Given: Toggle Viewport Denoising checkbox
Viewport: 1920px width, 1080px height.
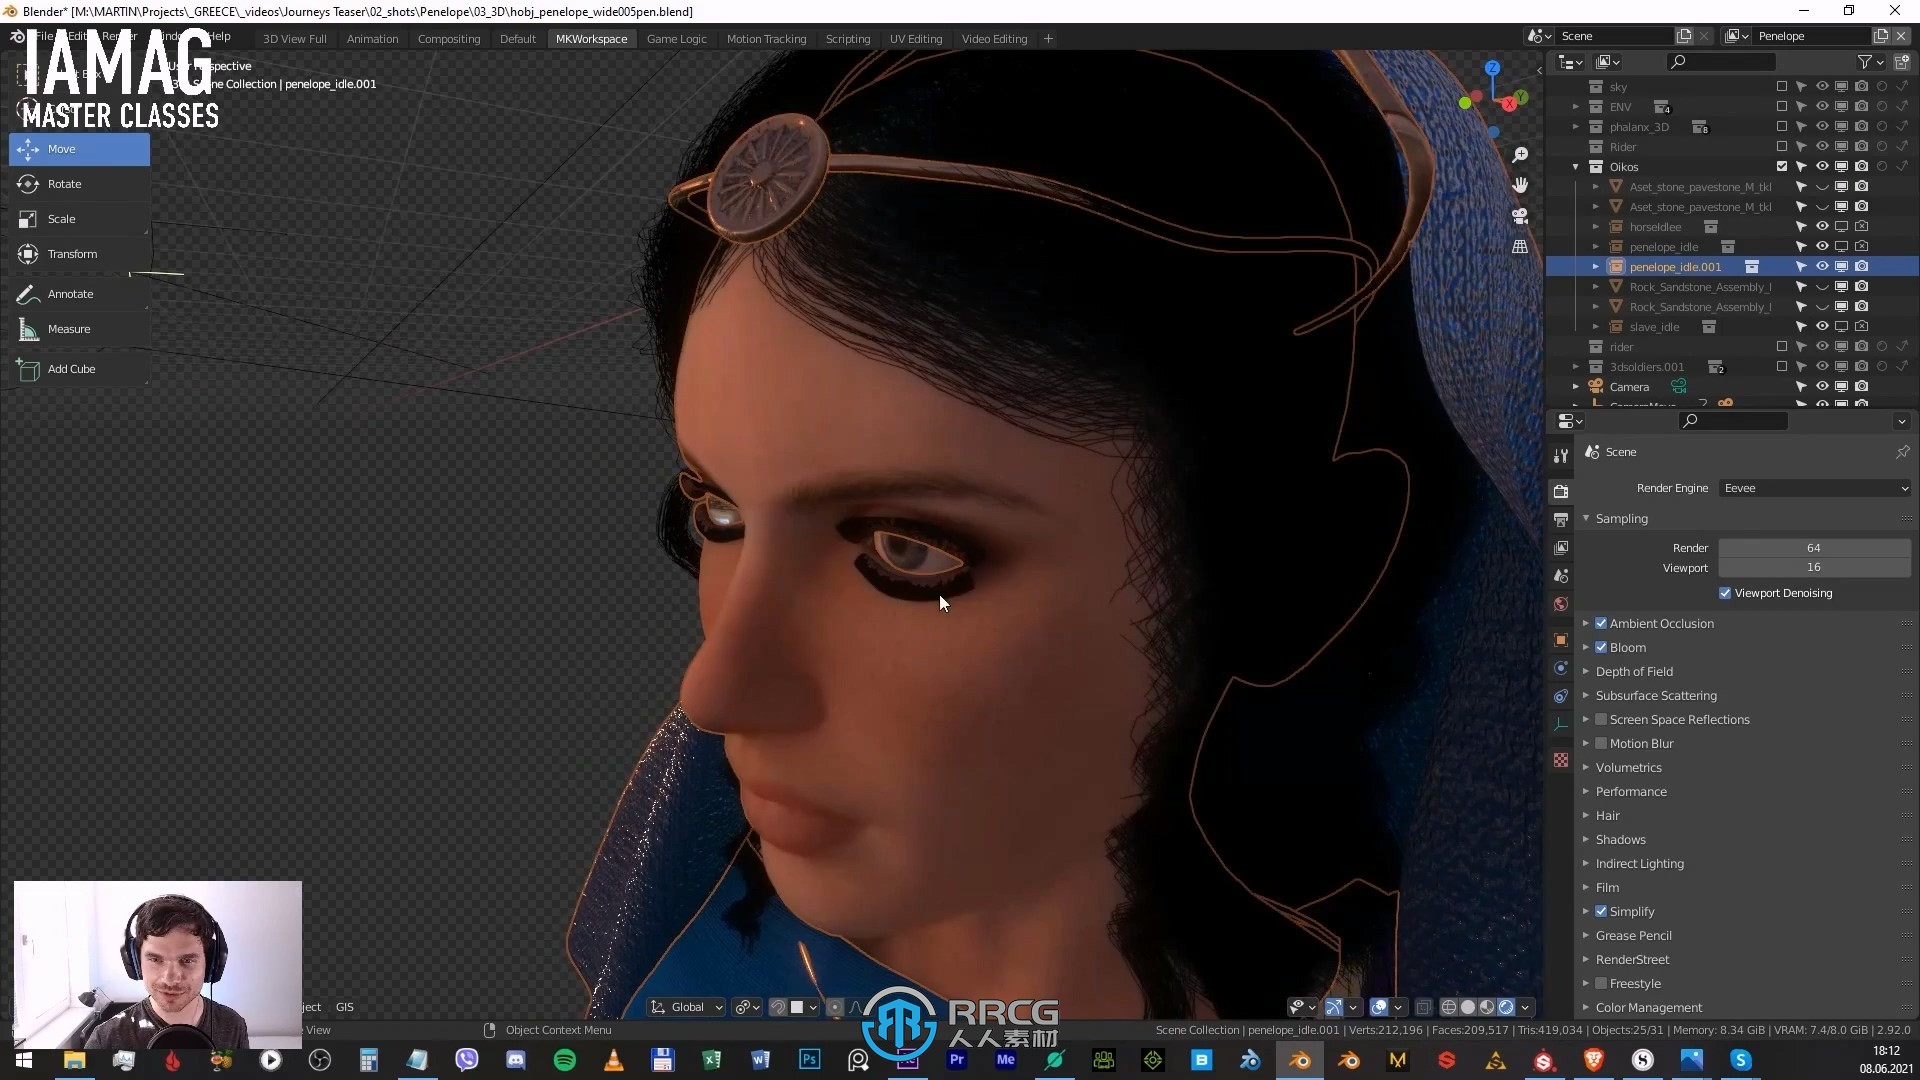Looking at the screenshot, I should click(1725, 593).
